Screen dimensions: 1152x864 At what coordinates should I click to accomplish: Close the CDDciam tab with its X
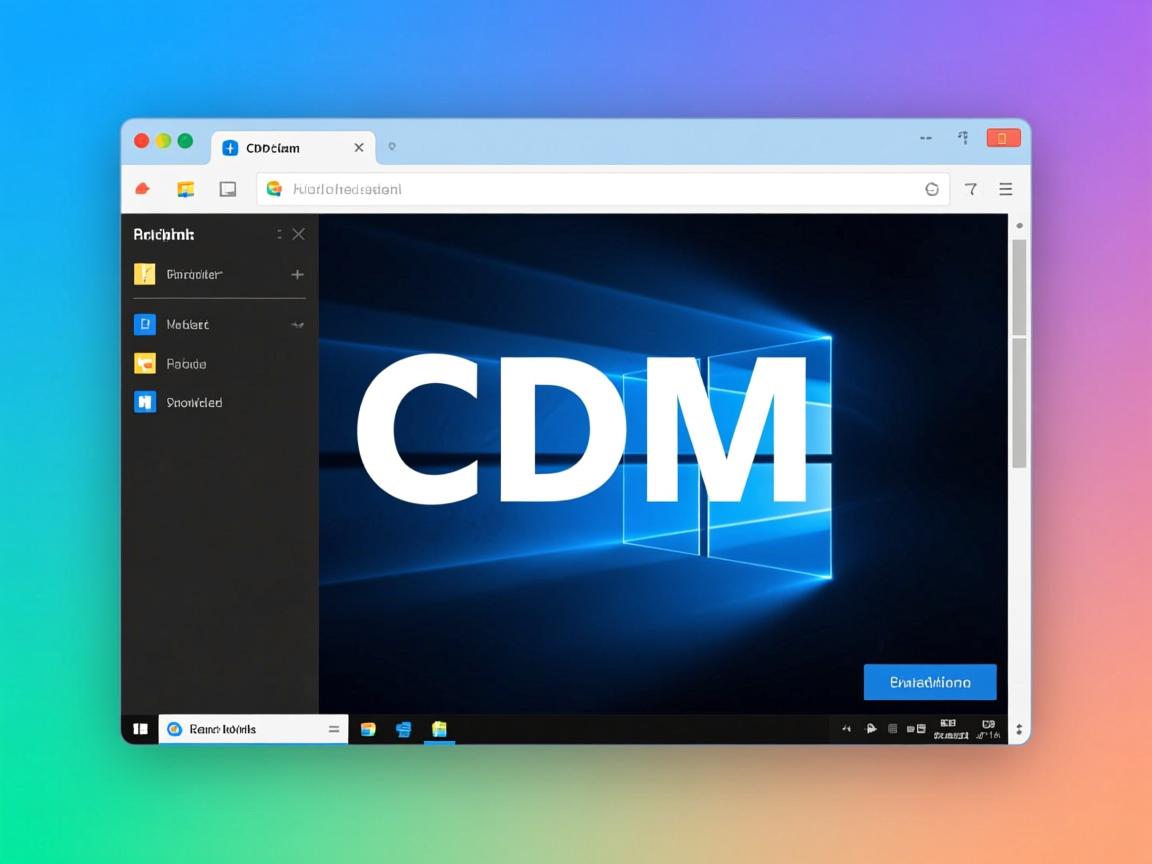(x=359, y=148)
